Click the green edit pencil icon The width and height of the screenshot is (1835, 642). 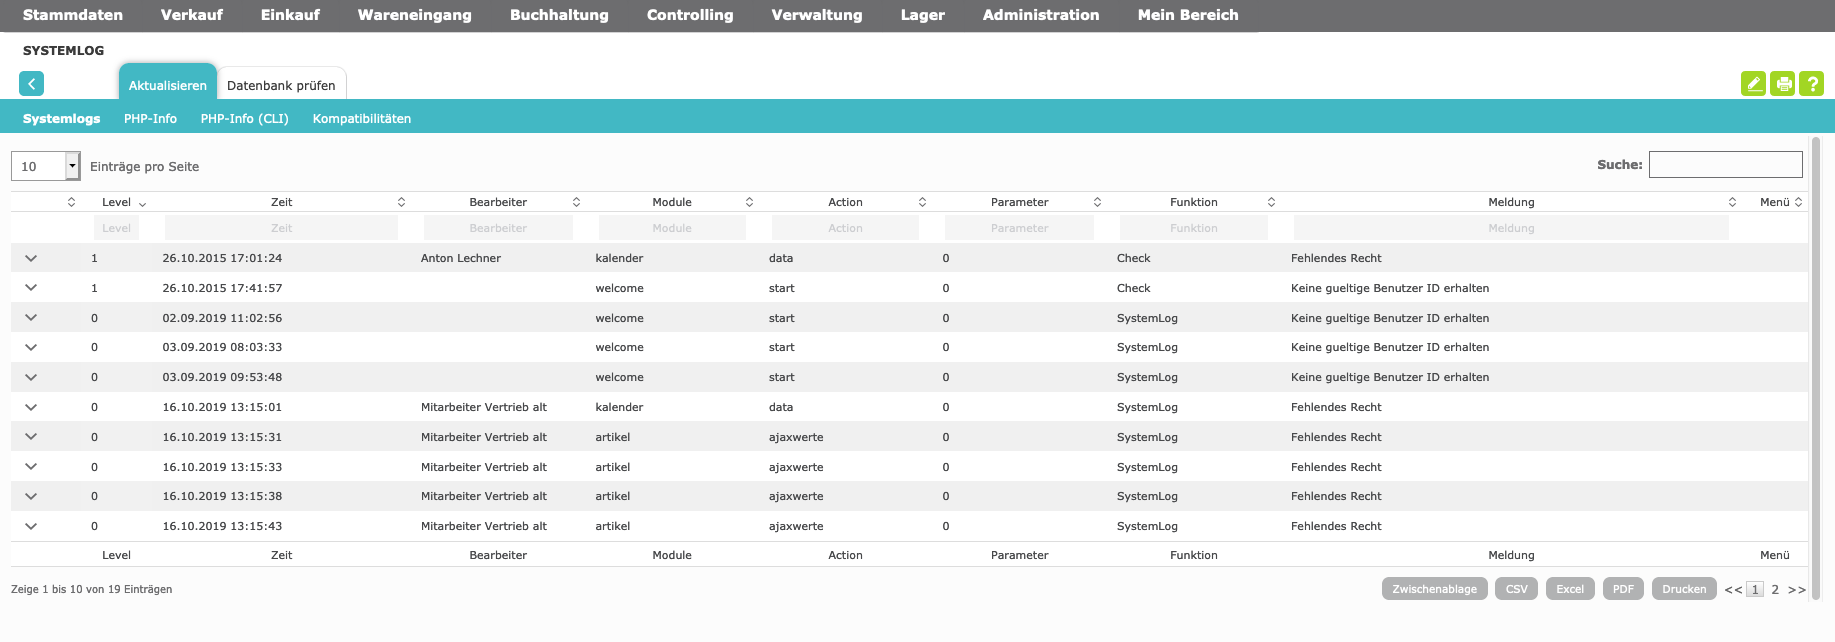pyautogui.click(x=1753, y=84)
